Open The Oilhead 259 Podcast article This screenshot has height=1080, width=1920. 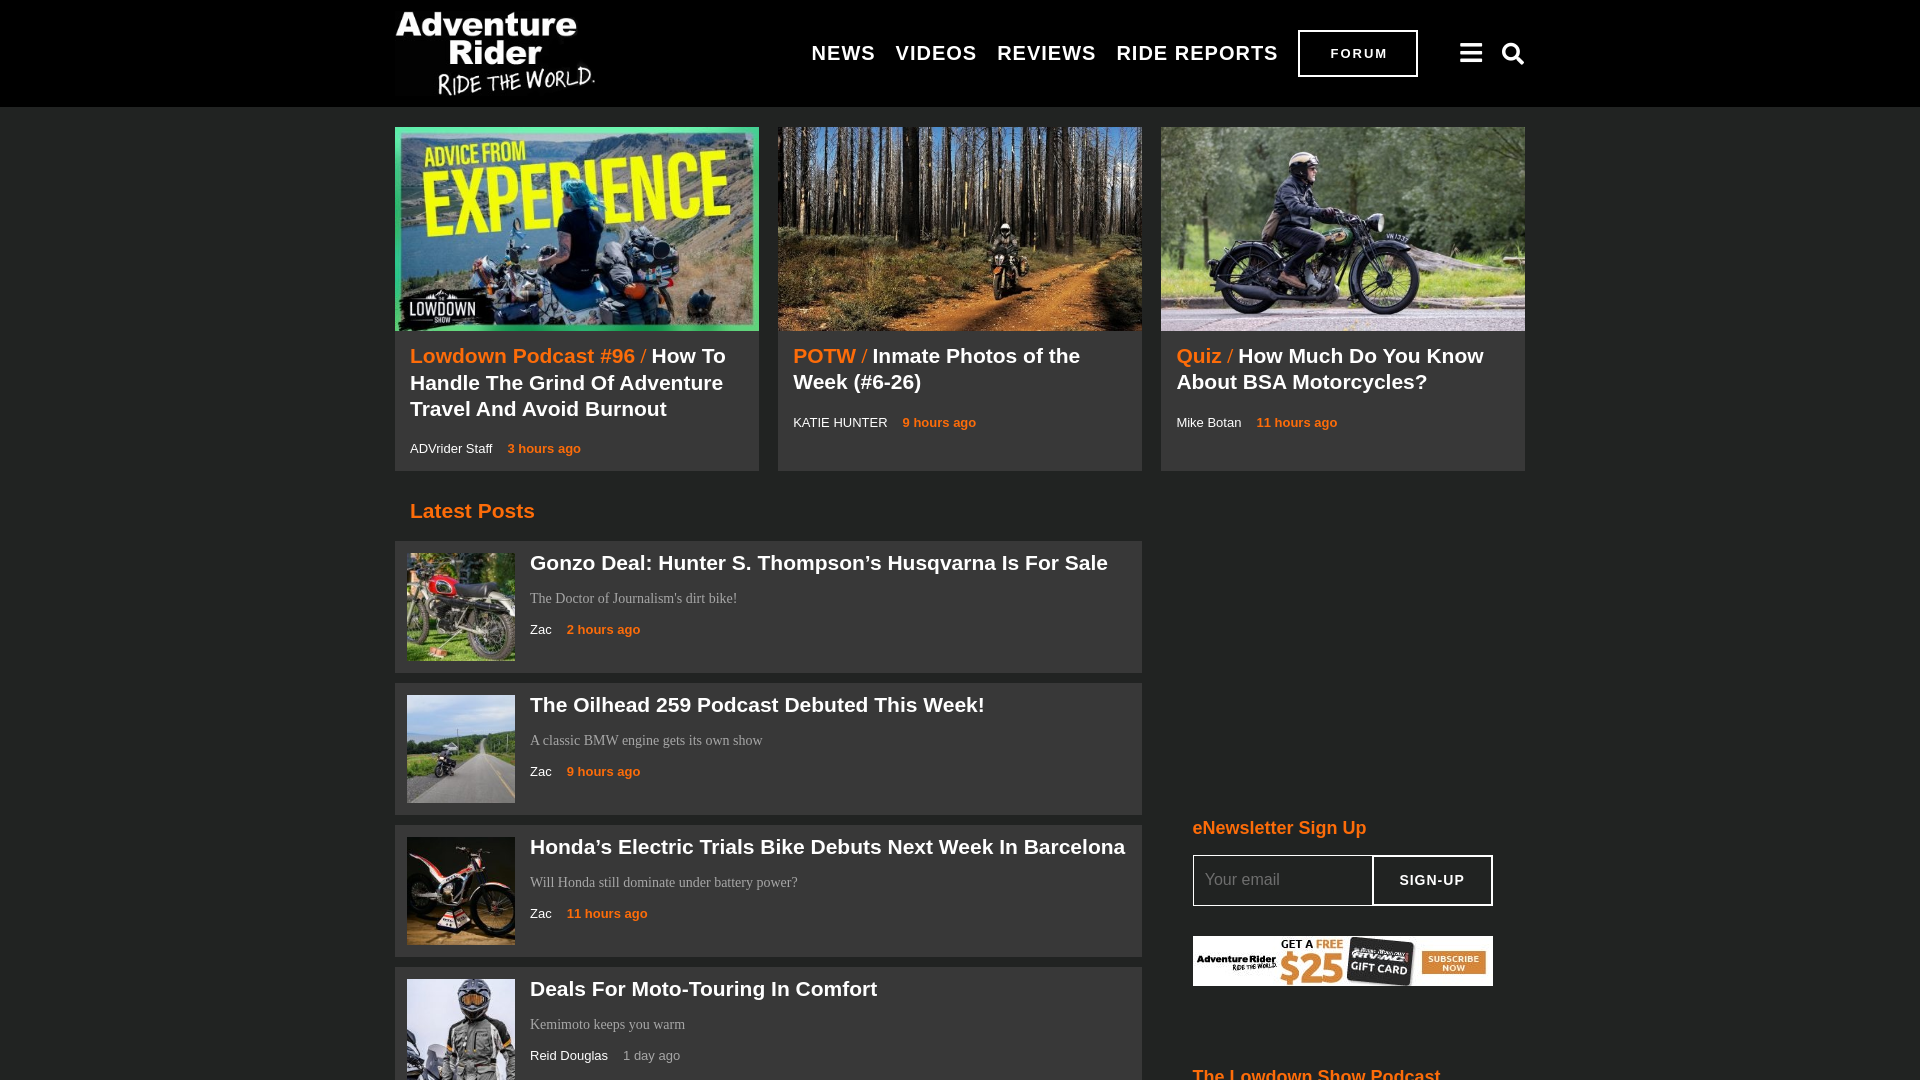757,705
